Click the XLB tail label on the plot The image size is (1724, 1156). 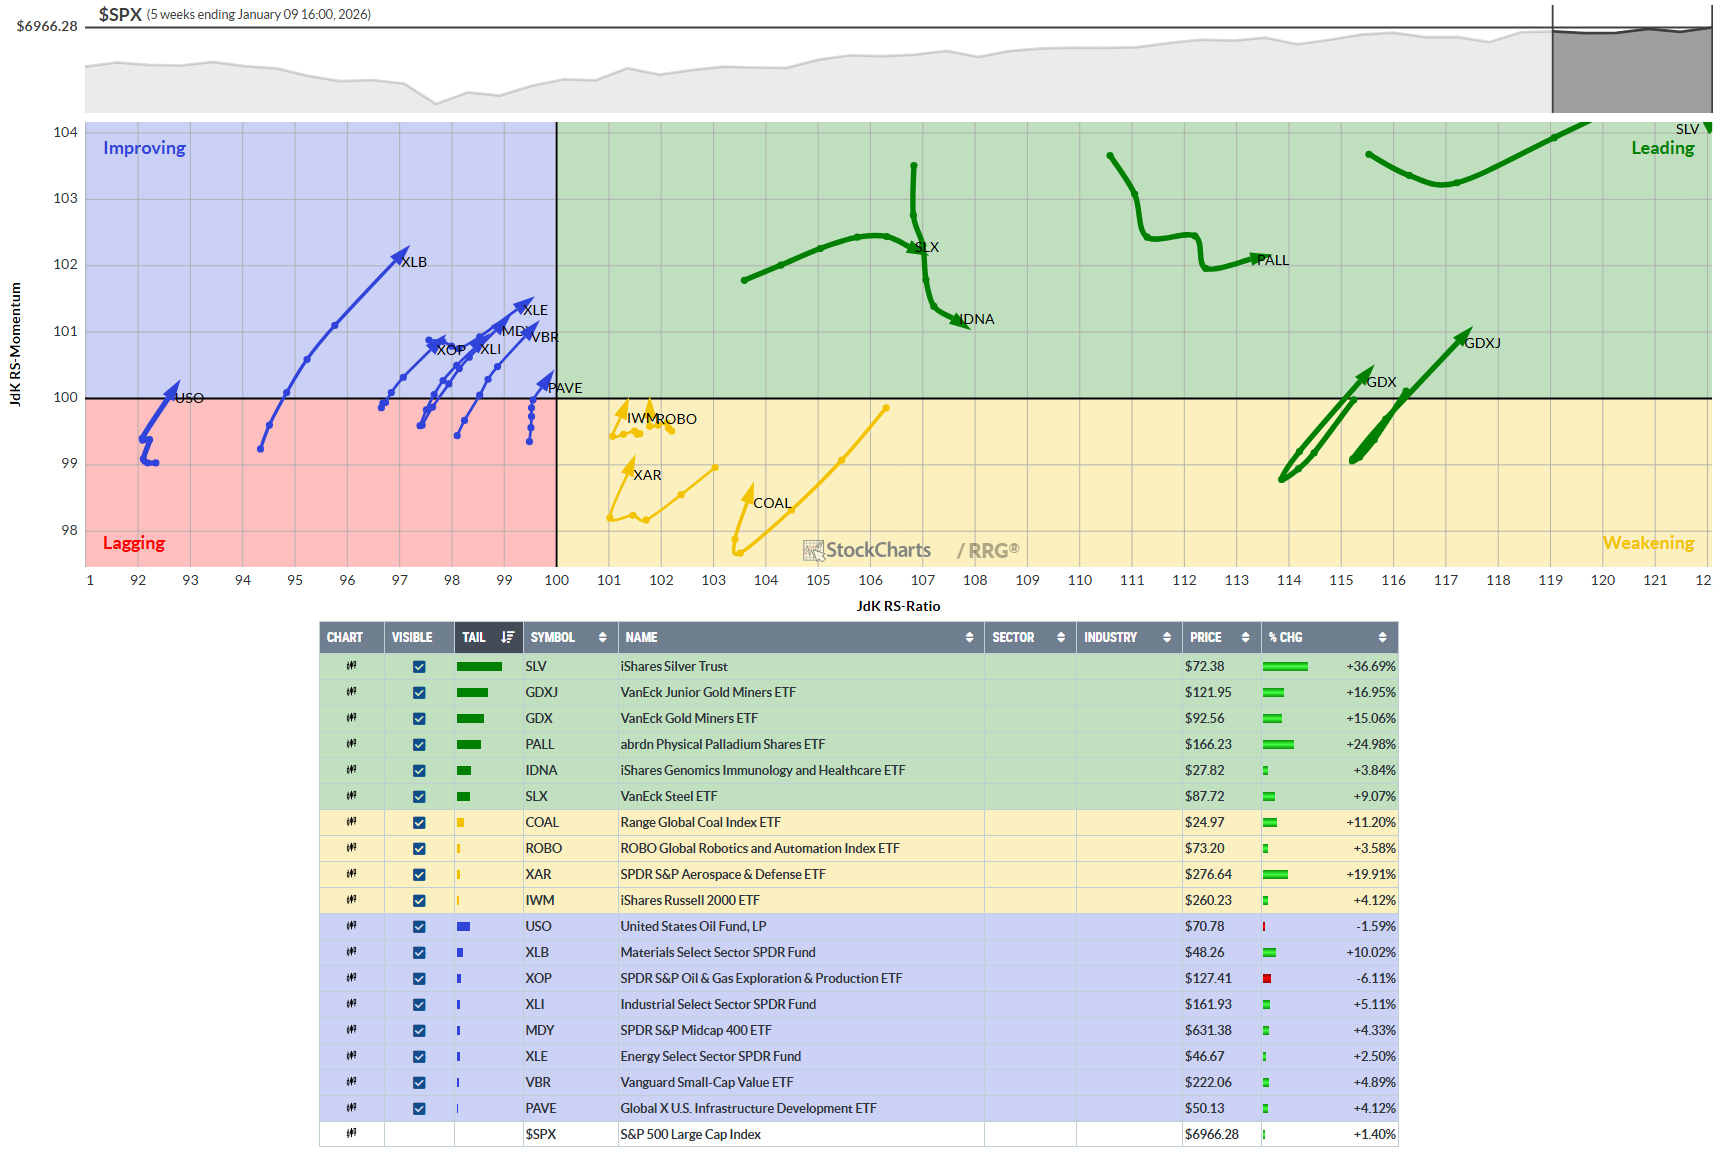point(414,262)
